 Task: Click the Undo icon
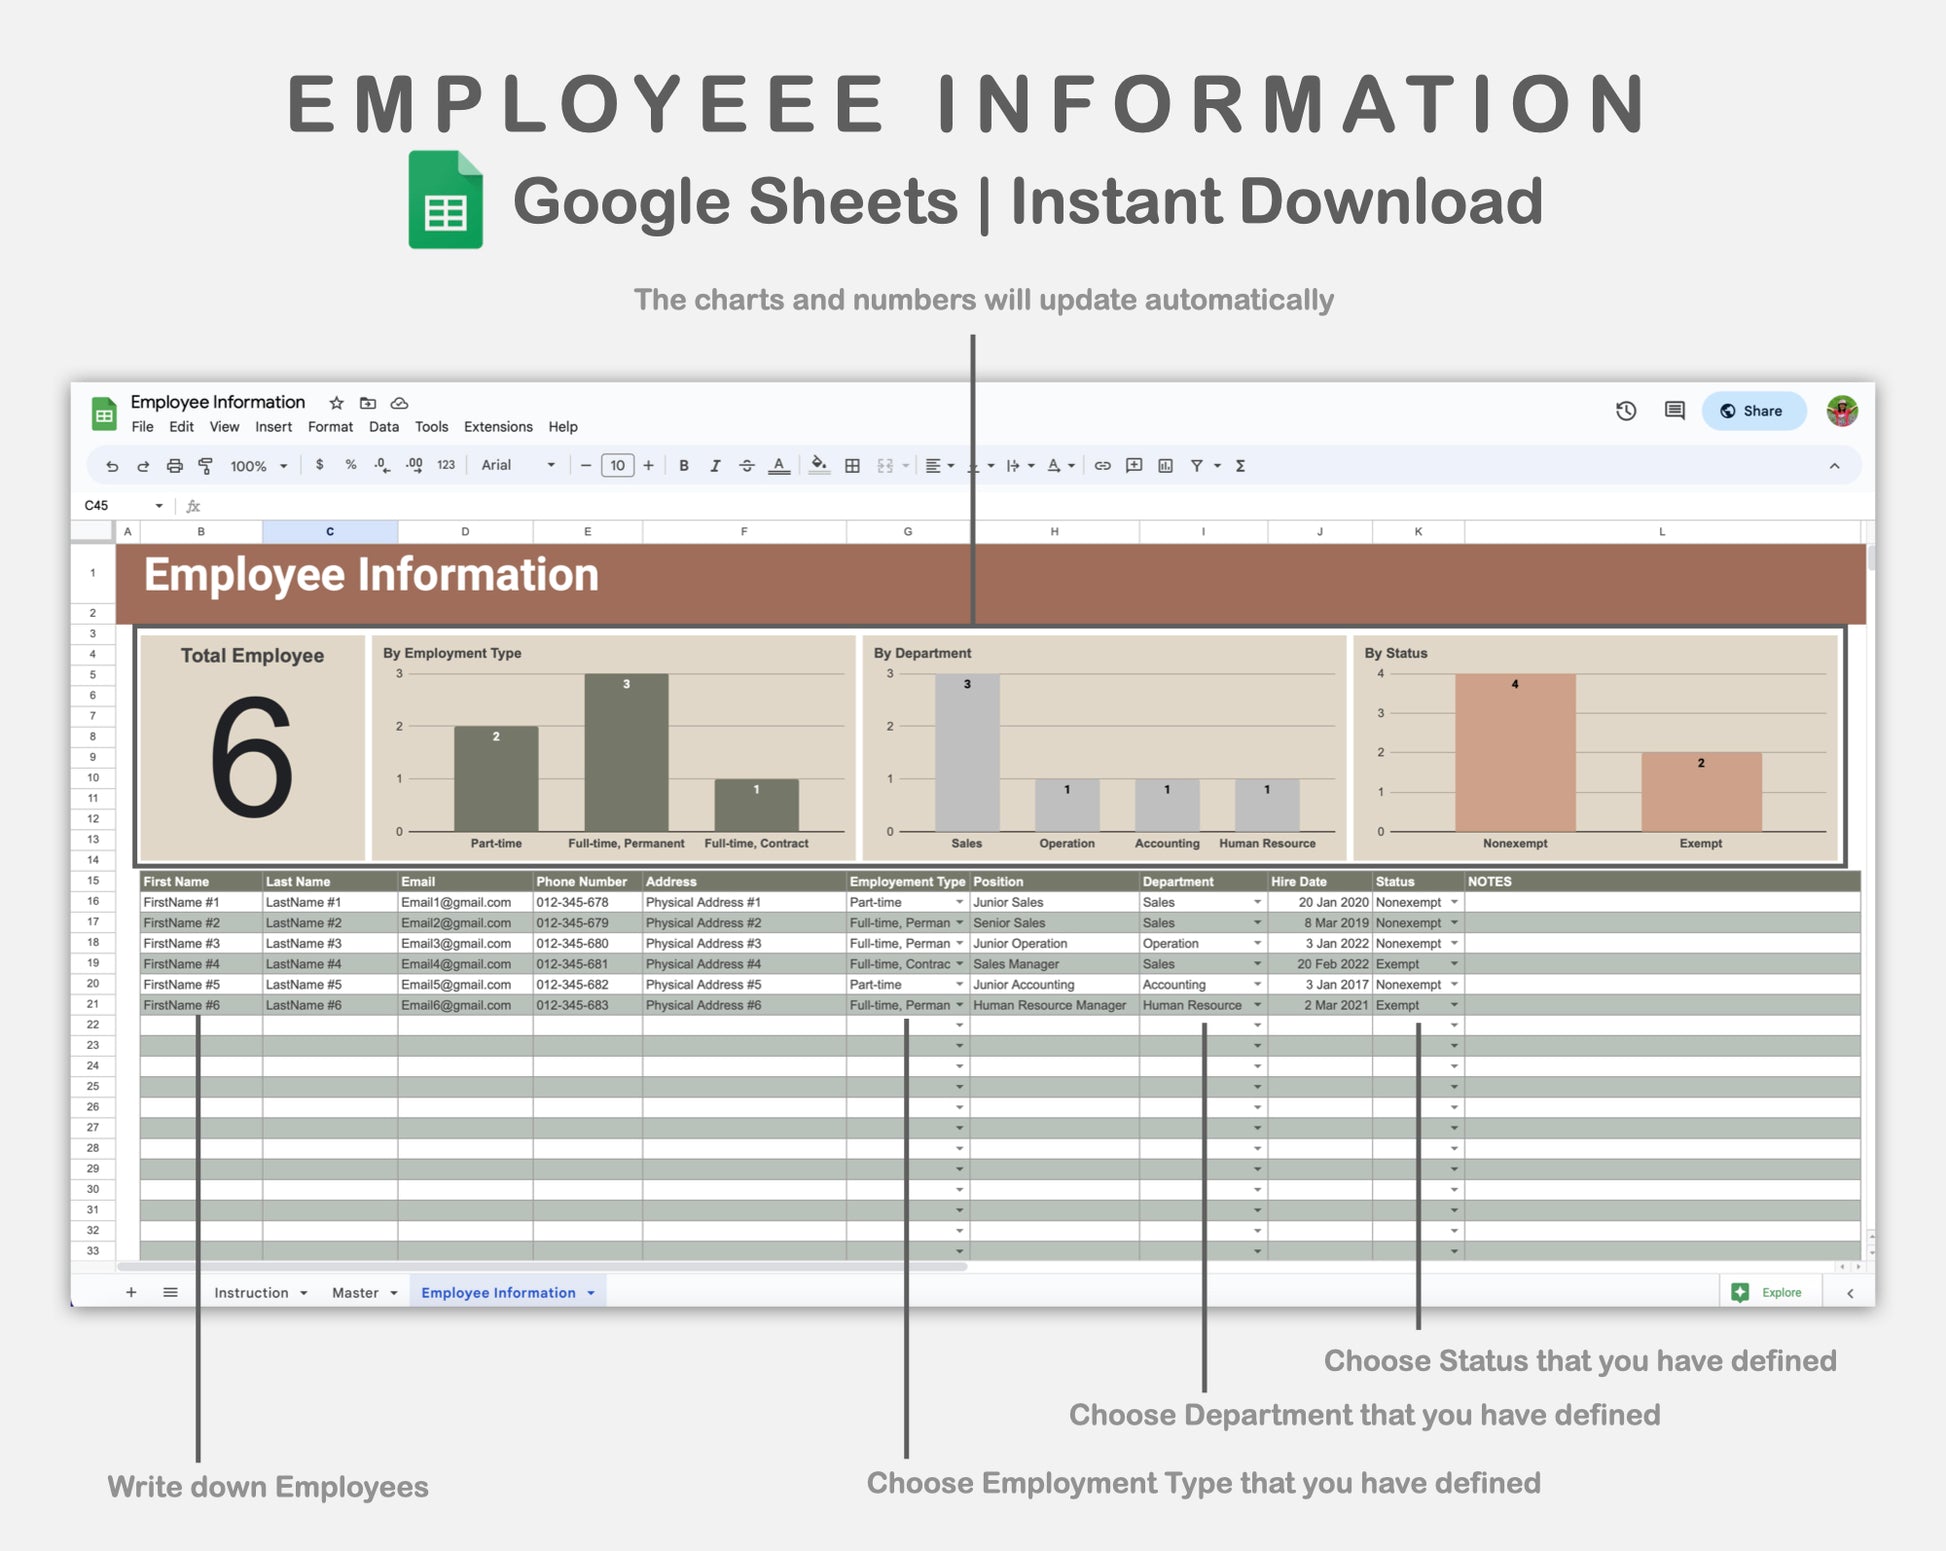[x=112, y=466]
